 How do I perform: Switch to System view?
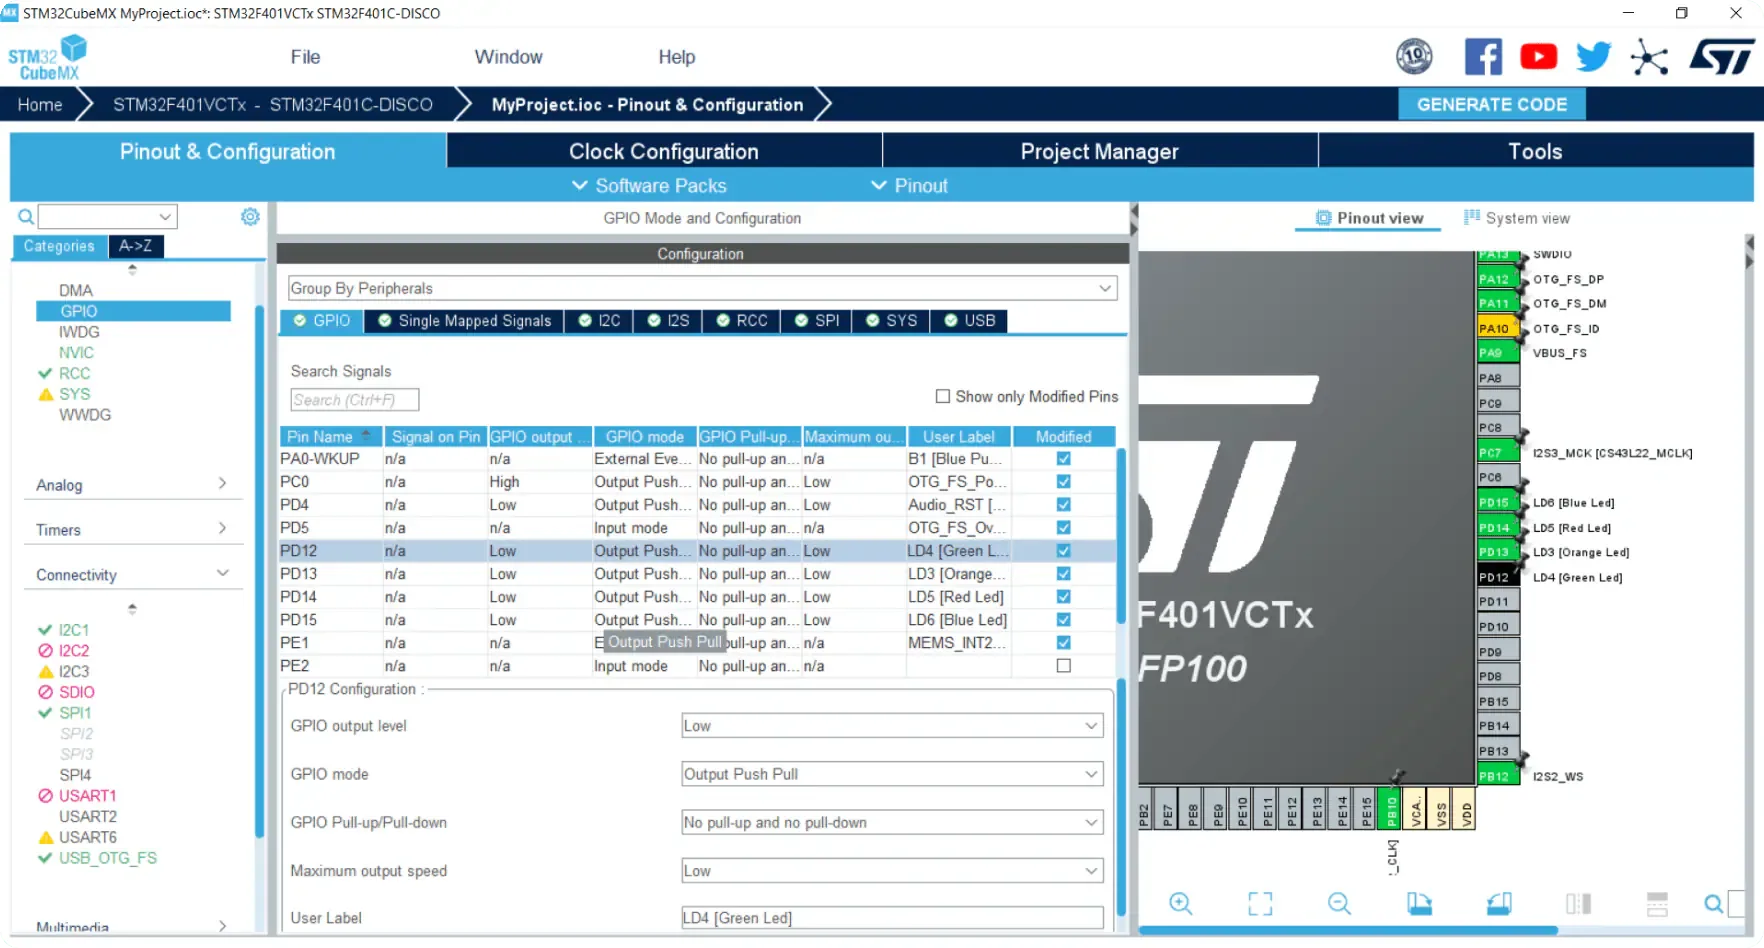point(1517,218)
